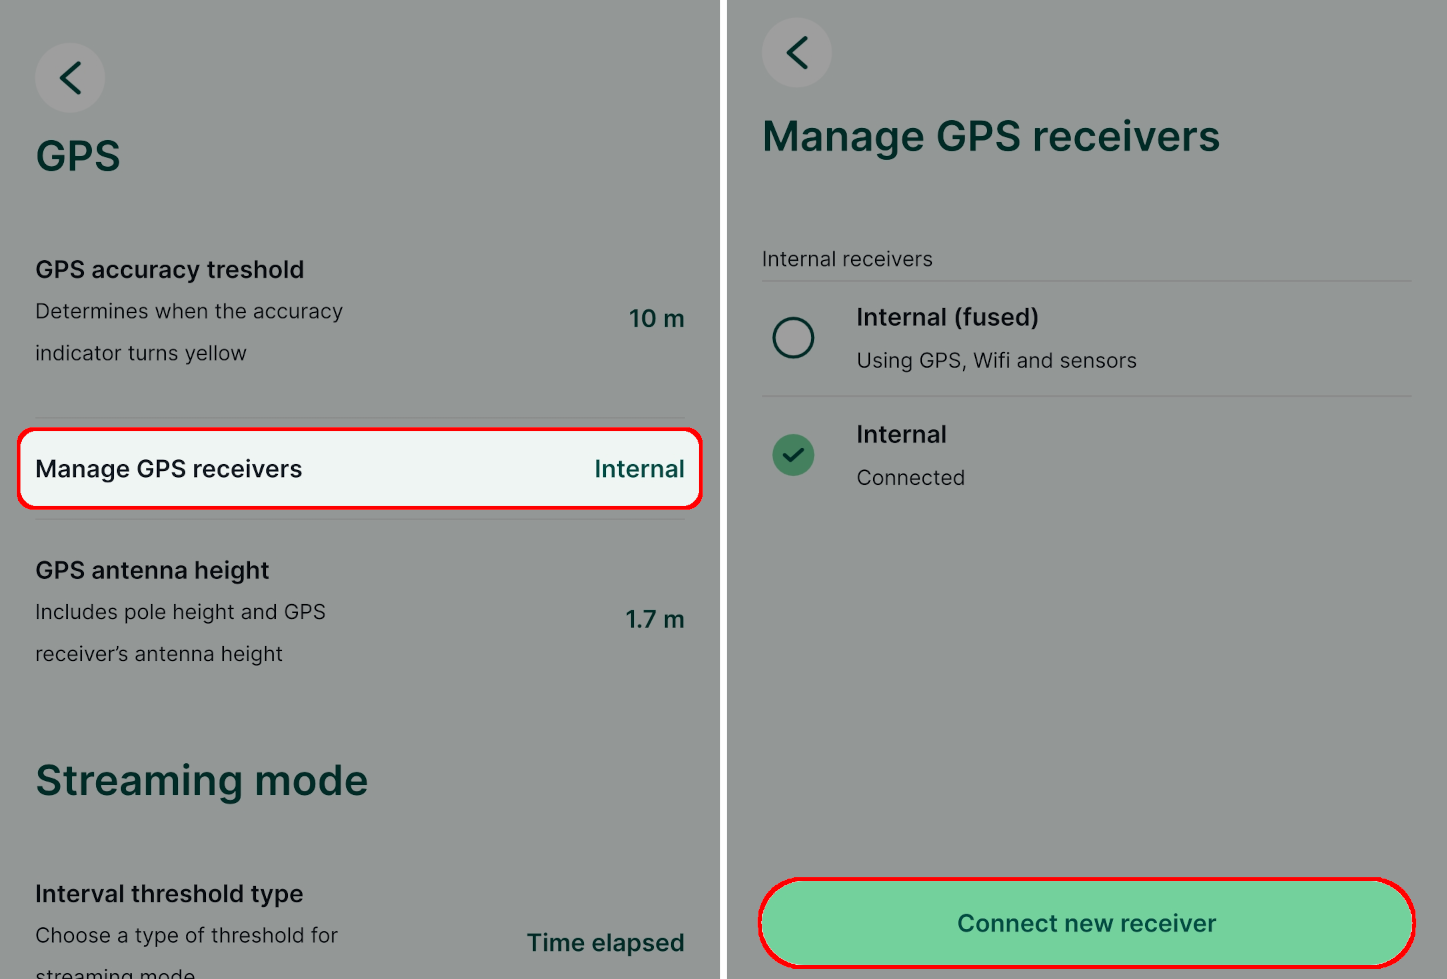Image resolution: width=1447 pixels, height=979 pixels.
Task: Tap the Streaming mode section heading
Action: tap(202, 781)
